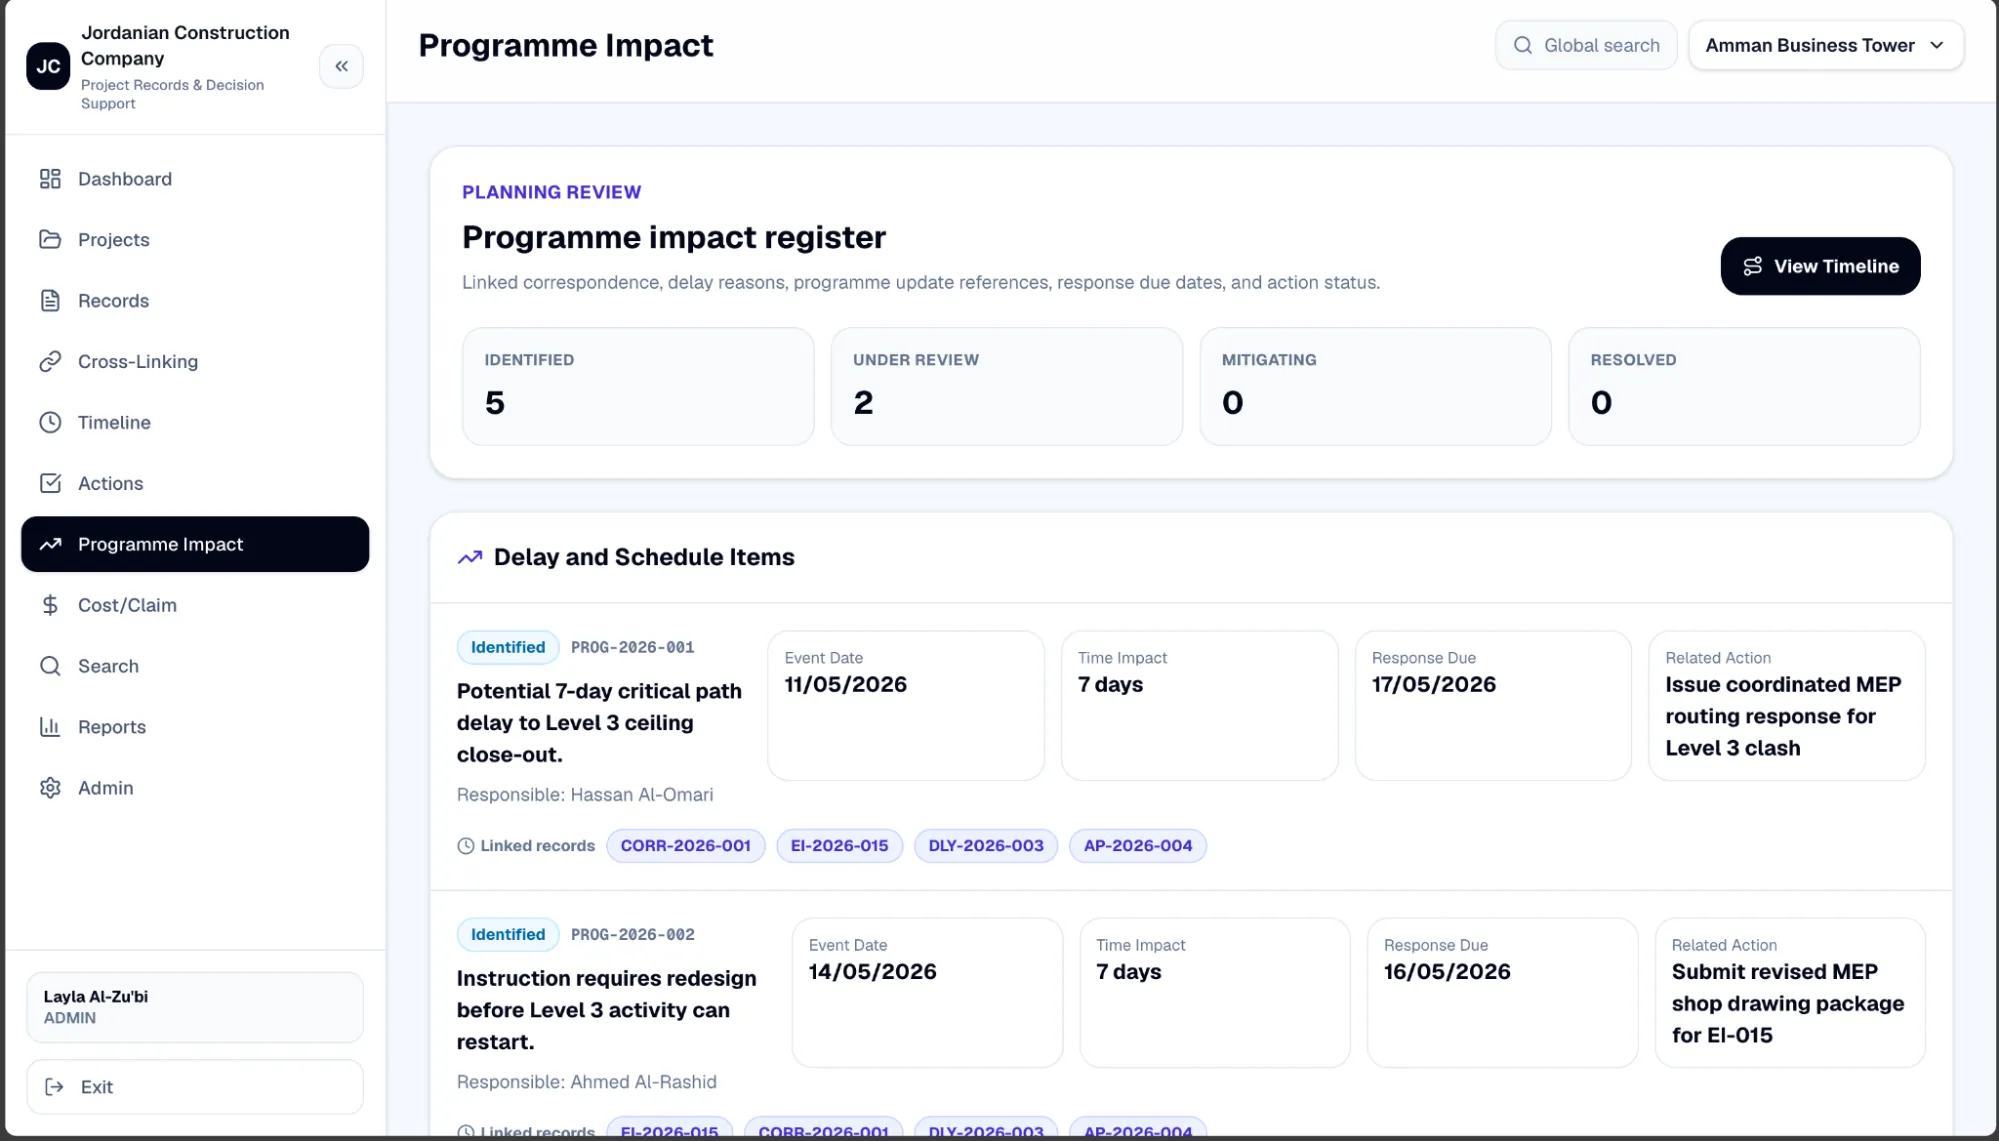Screen dimensions: 1999x1142
Task: Click the Search magnifier icon in sidebar
Action: coord(50,667)
